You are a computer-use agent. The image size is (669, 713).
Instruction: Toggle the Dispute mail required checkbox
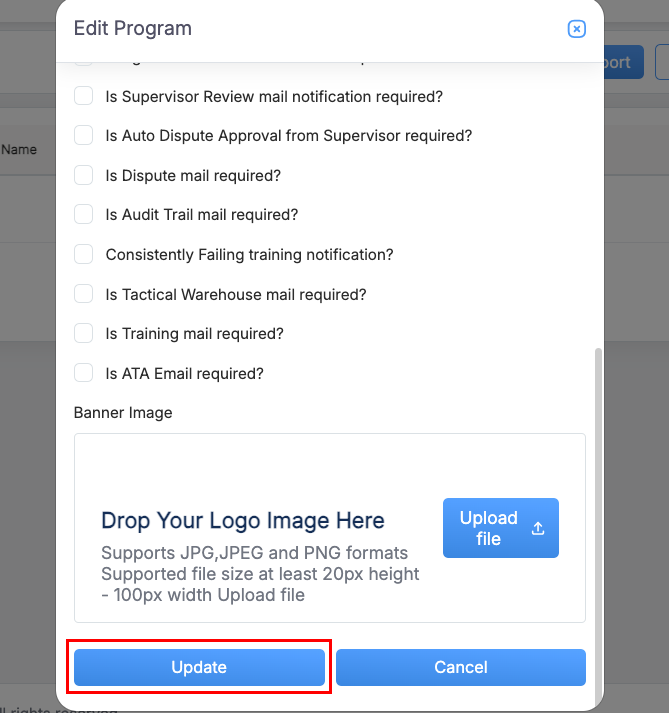[84, 175]
